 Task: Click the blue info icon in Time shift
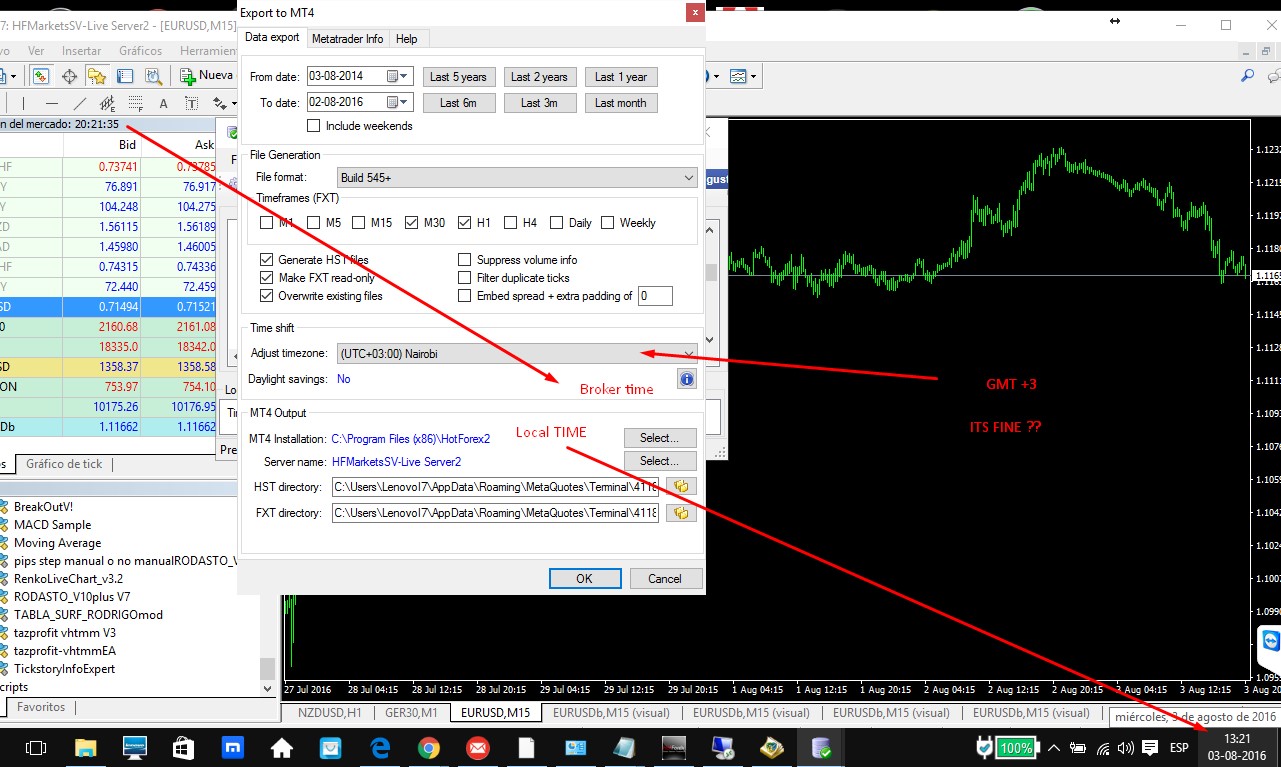click(687, 379)
